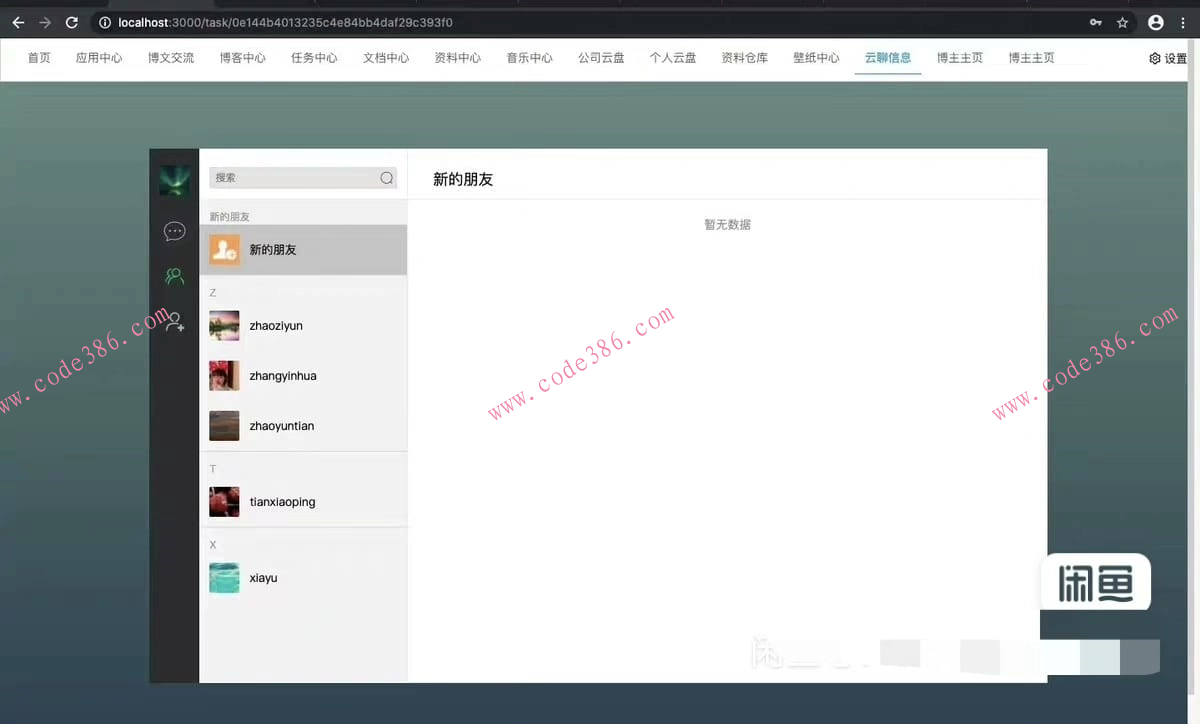Bookmark this page with star icon
This screenshot has width=1200, height=724.
click(1123, 22)
